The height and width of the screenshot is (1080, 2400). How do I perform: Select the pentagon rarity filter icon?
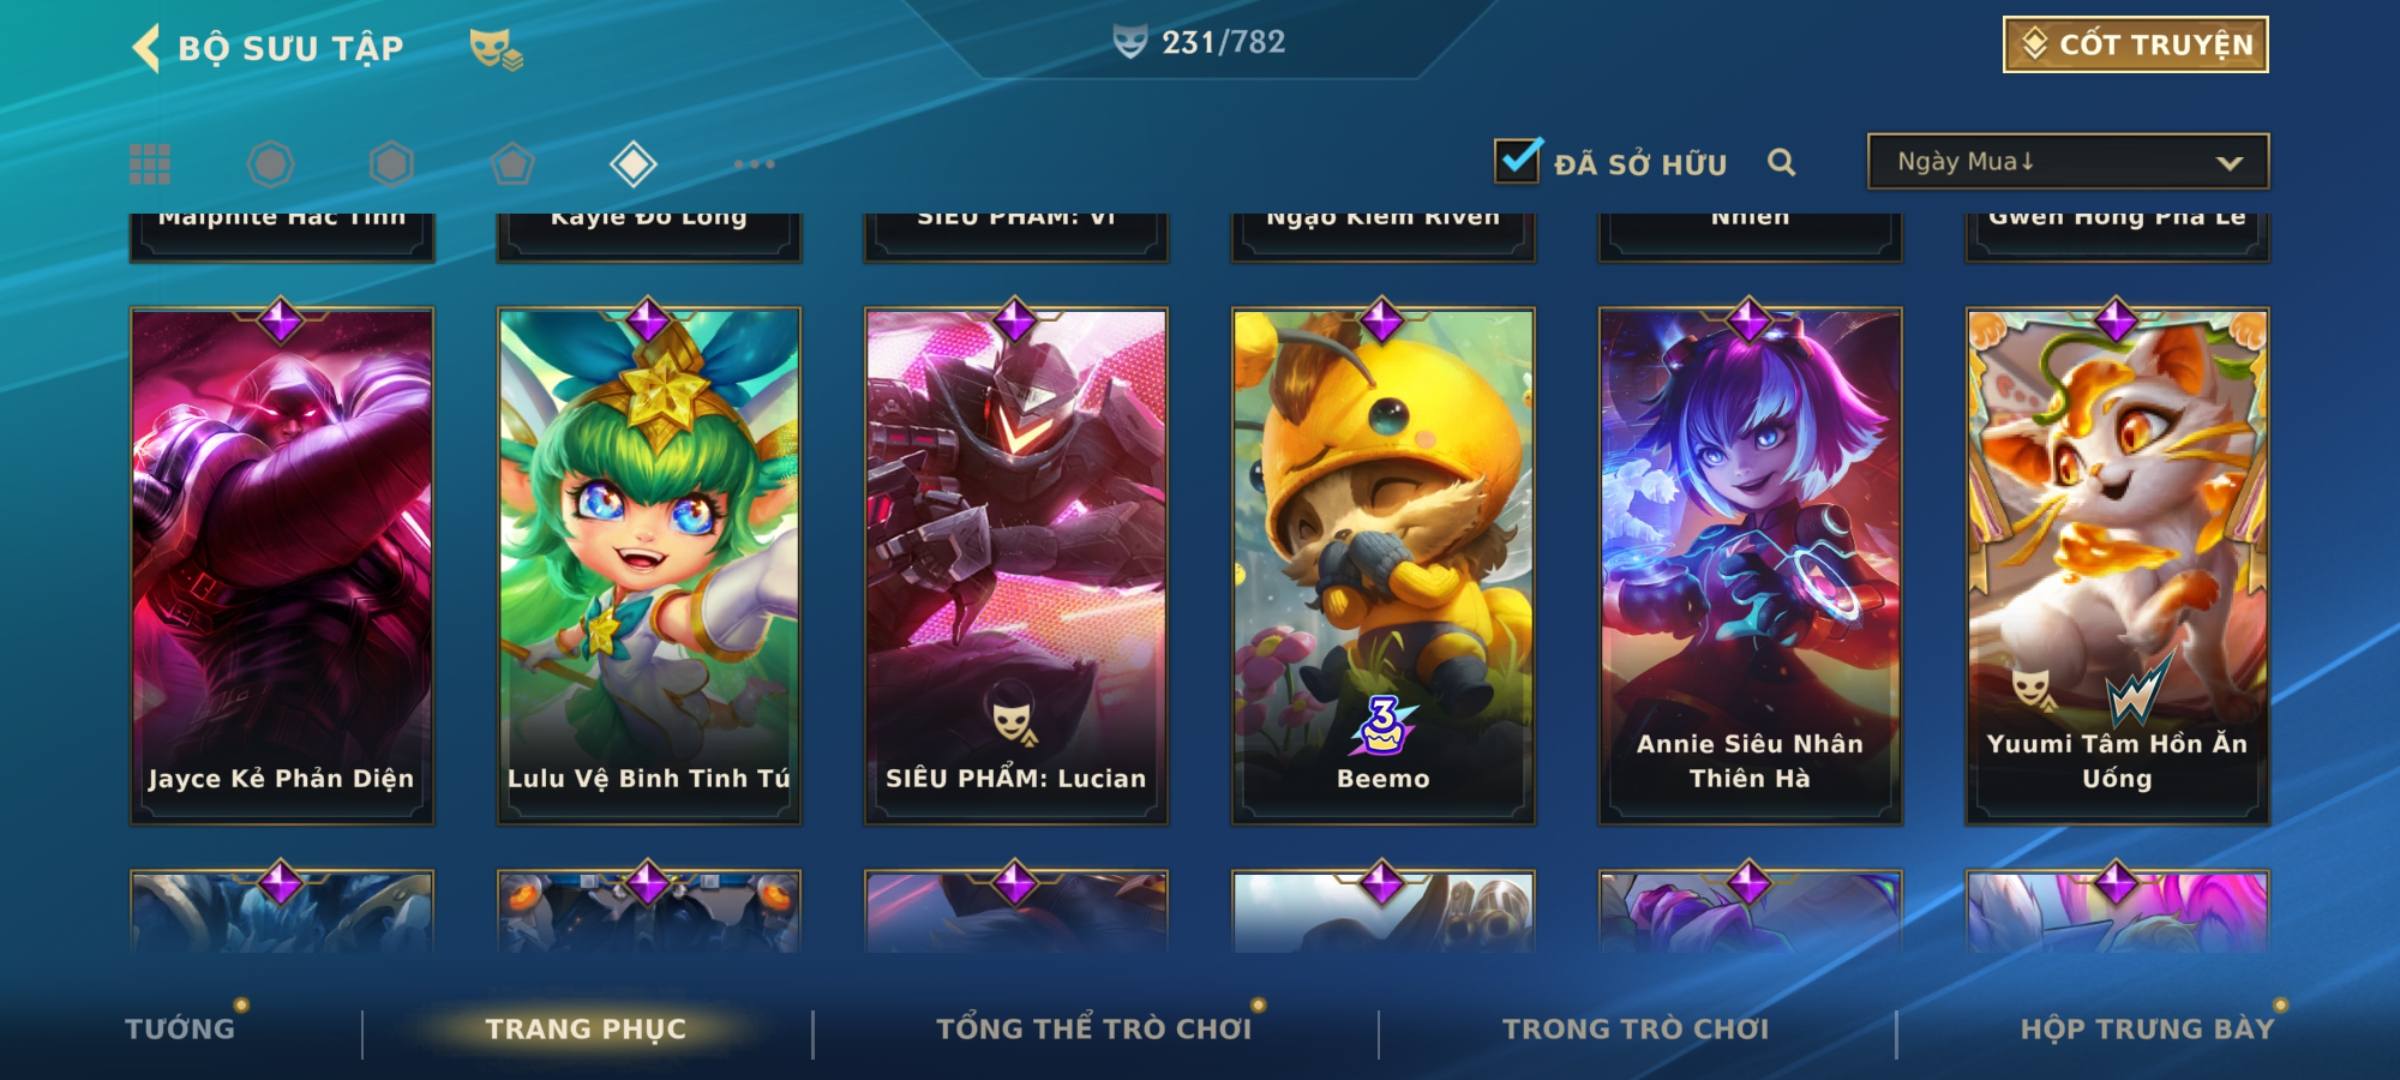512,164
